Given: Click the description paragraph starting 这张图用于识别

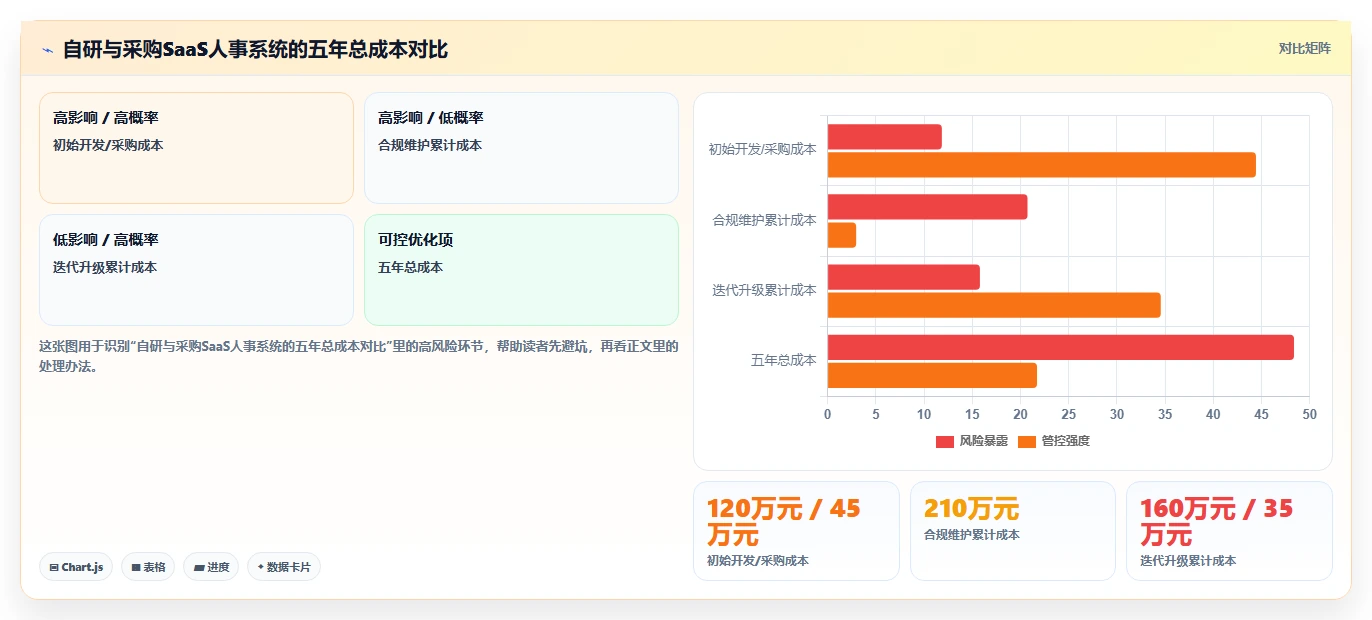Looking at the screenshot, I should coord(359,356).
